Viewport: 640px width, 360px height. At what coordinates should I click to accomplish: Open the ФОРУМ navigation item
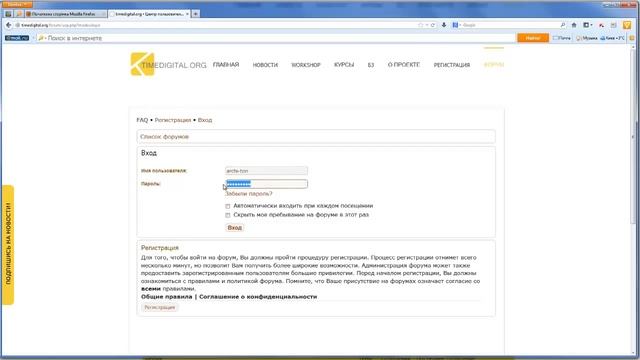pyautogui.click(x=493, y=65)
